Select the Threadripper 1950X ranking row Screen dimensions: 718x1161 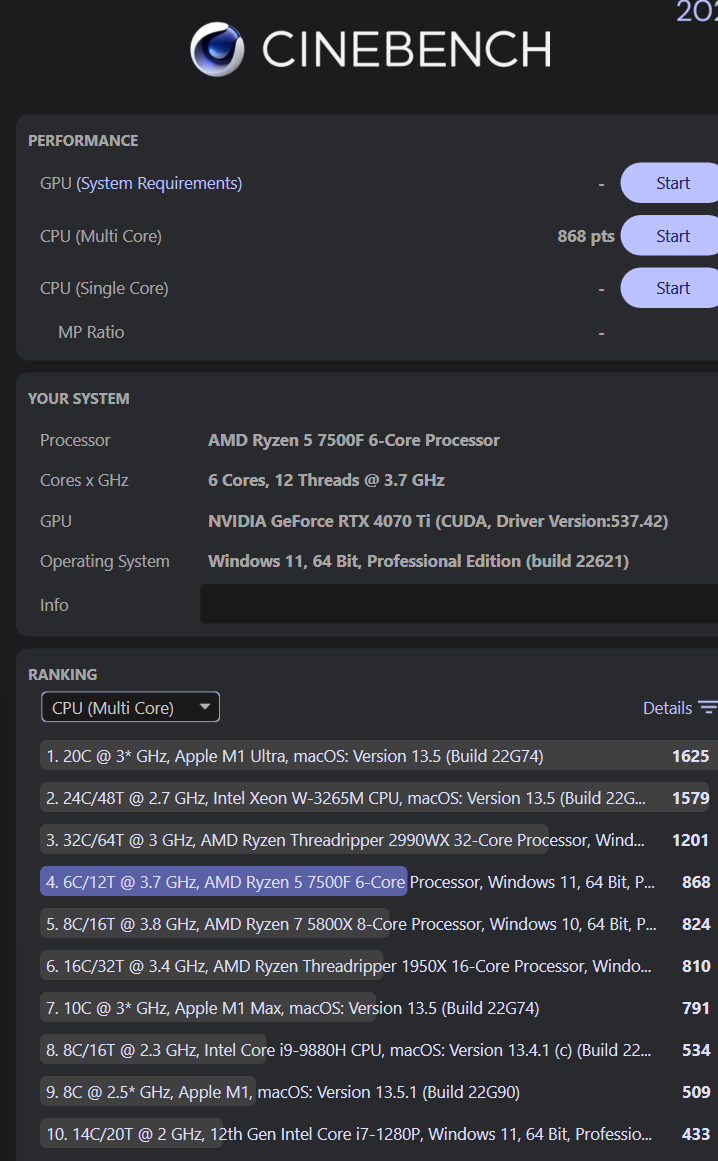pos(350,966)
